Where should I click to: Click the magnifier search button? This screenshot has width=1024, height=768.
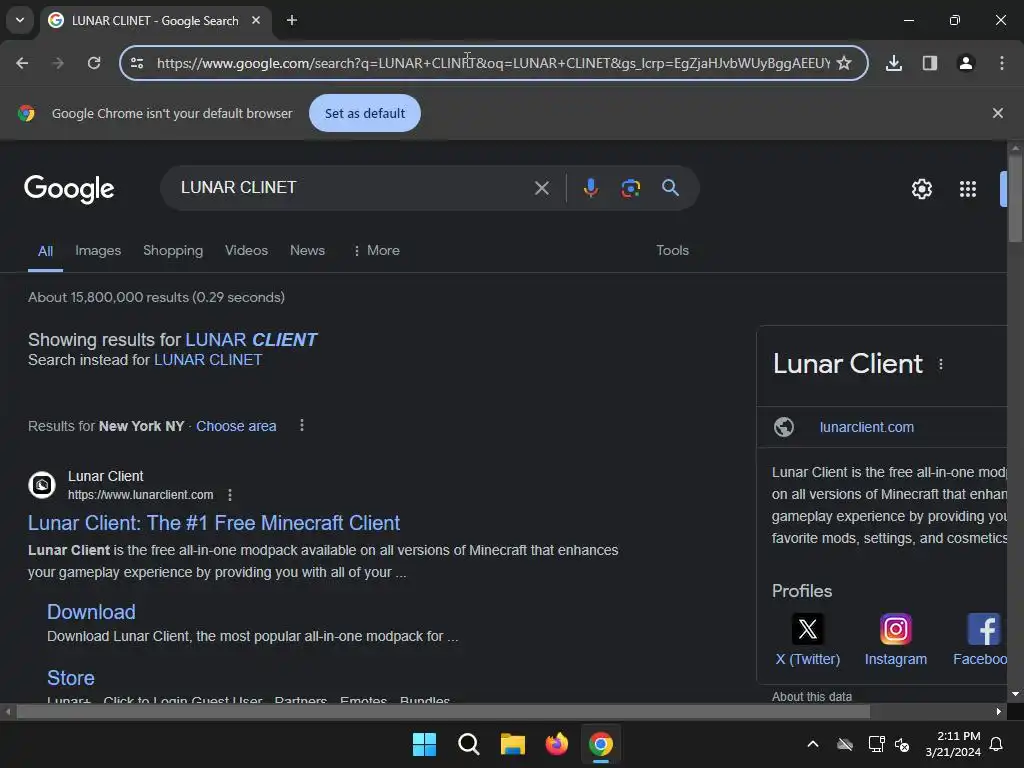pyautogui.click(x=670, y=188)
